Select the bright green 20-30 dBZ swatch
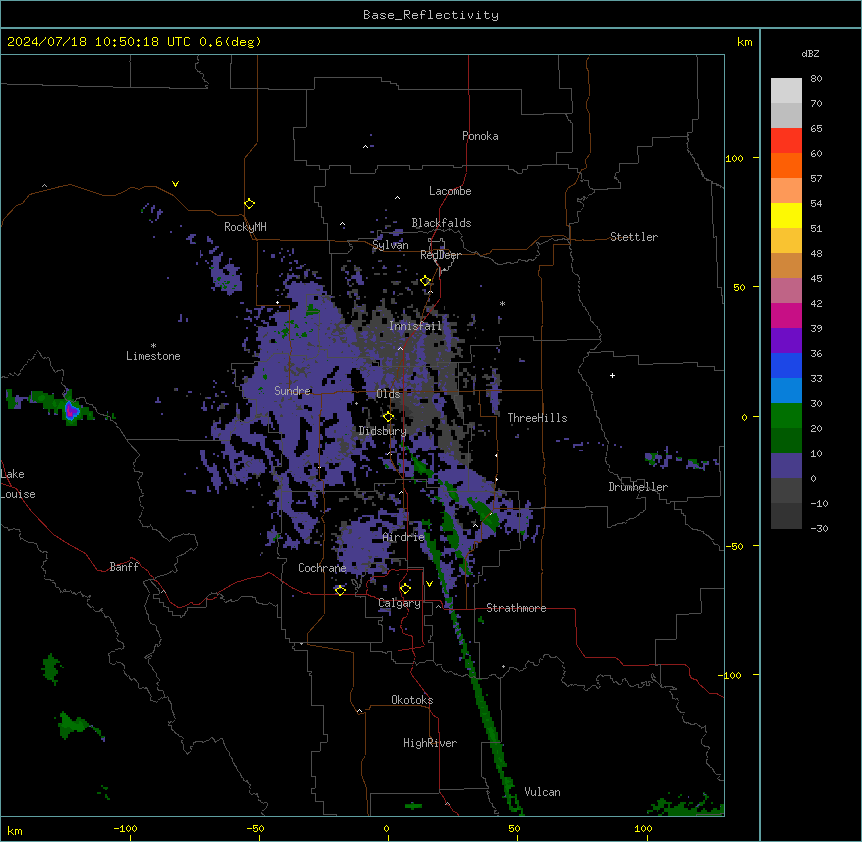 pyautogui.click(x=786, y=416)
